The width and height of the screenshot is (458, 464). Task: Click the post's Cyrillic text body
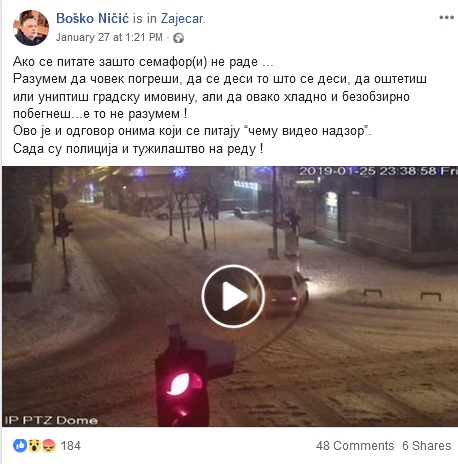pos(220,105)
